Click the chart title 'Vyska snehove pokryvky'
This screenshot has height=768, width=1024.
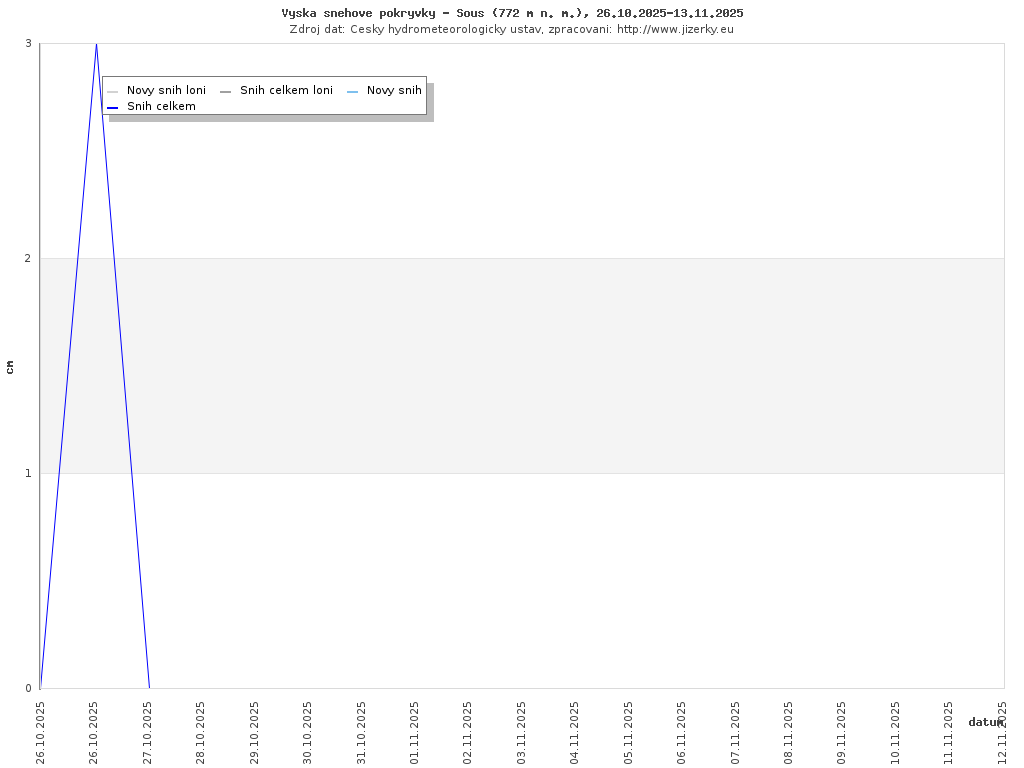click(x=512, y=13)
